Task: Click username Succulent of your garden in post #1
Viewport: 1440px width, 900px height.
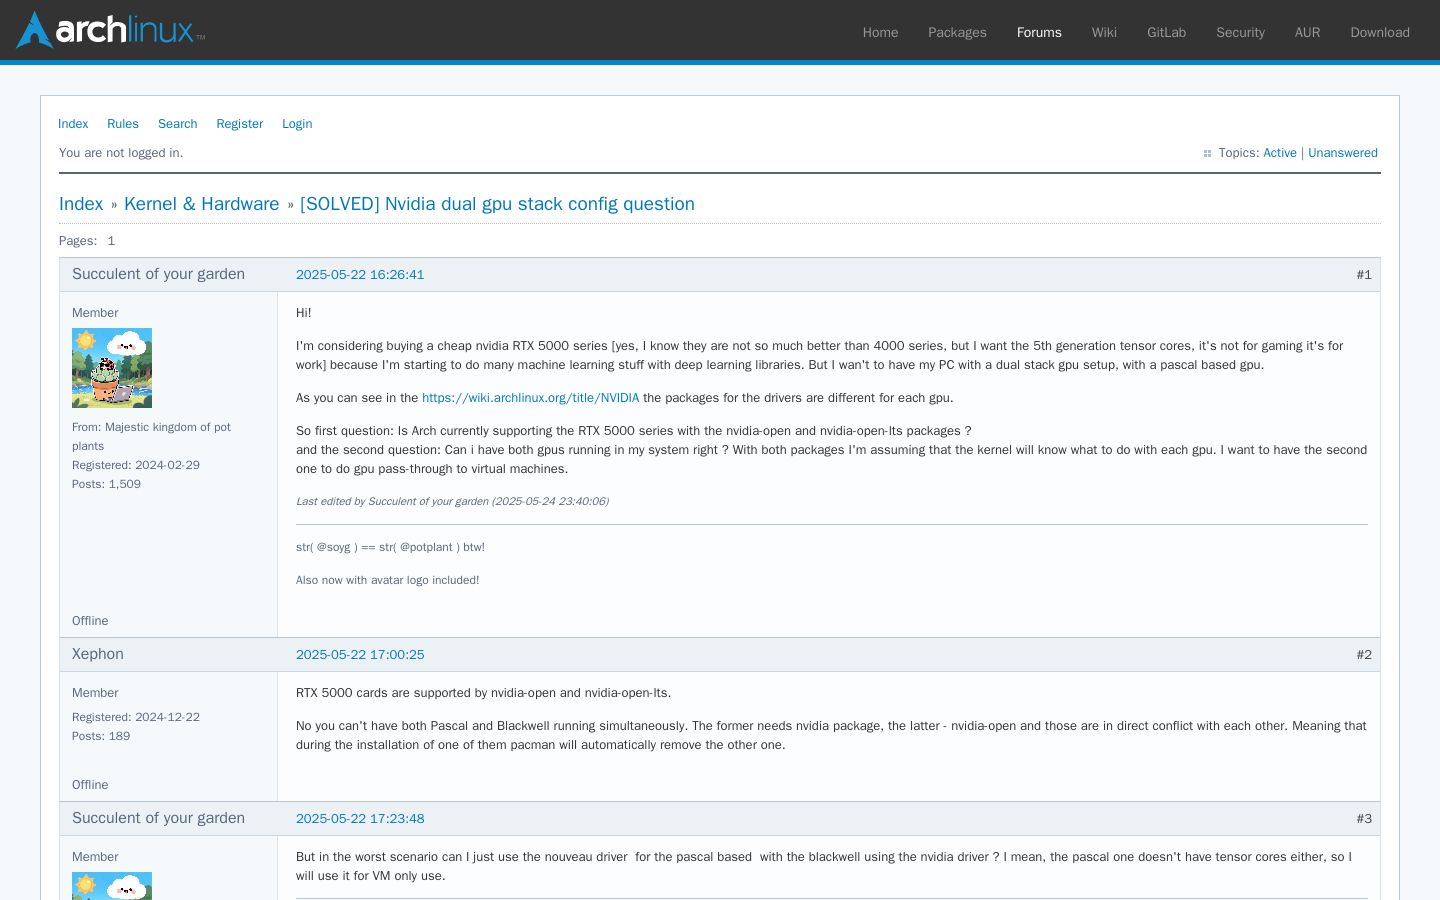Action: coord(158,274)
